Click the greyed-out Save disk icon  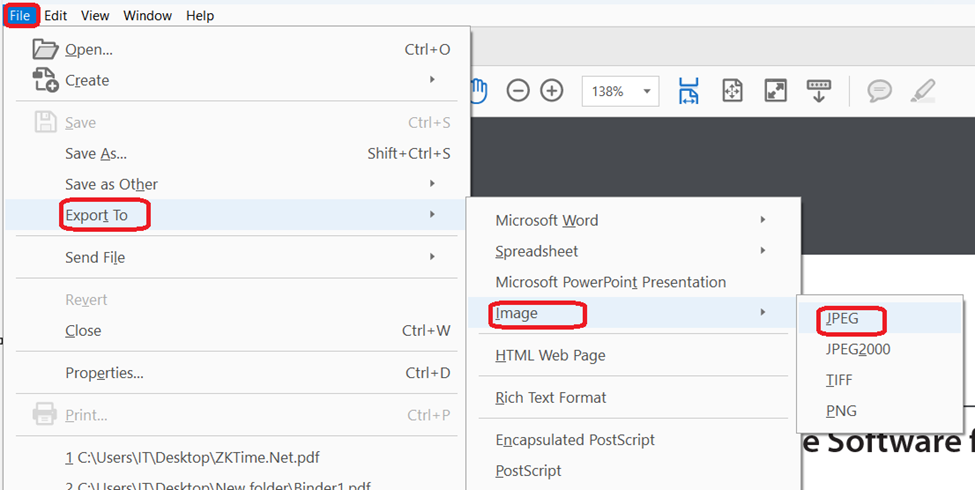[45, 122]
